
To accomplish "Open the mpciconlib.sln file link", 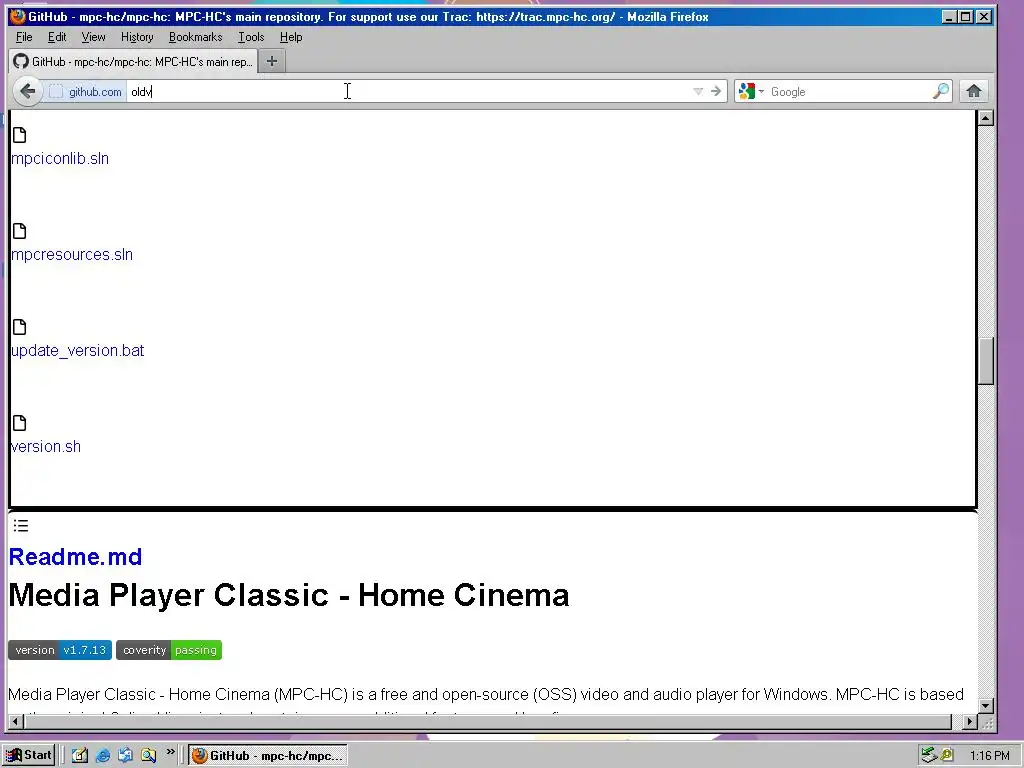I will point(60,159).
